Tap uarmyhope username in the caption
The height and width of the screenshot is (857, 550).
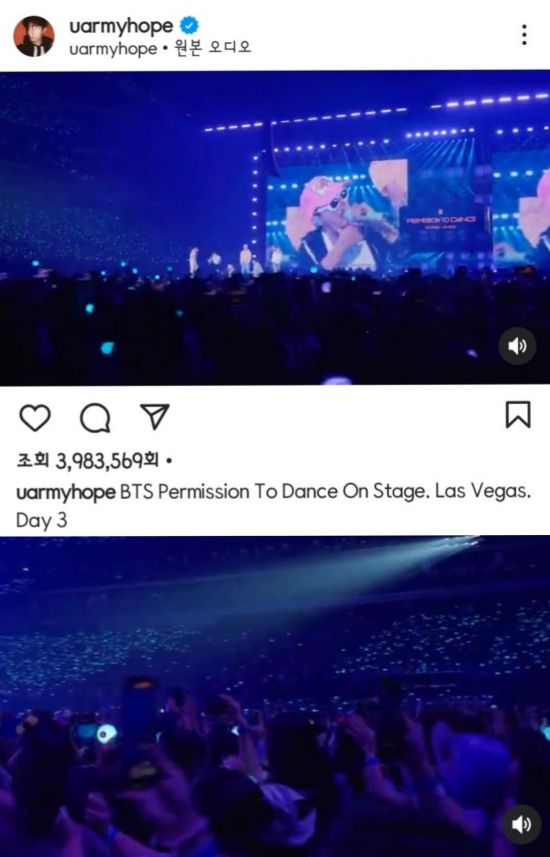66,492
